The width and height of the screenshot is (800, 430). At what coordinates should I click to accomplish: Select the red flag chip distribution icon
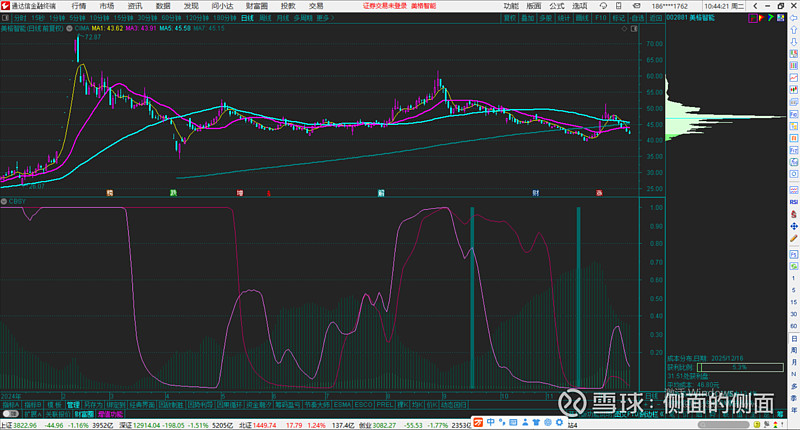click(x=762, y=18)
